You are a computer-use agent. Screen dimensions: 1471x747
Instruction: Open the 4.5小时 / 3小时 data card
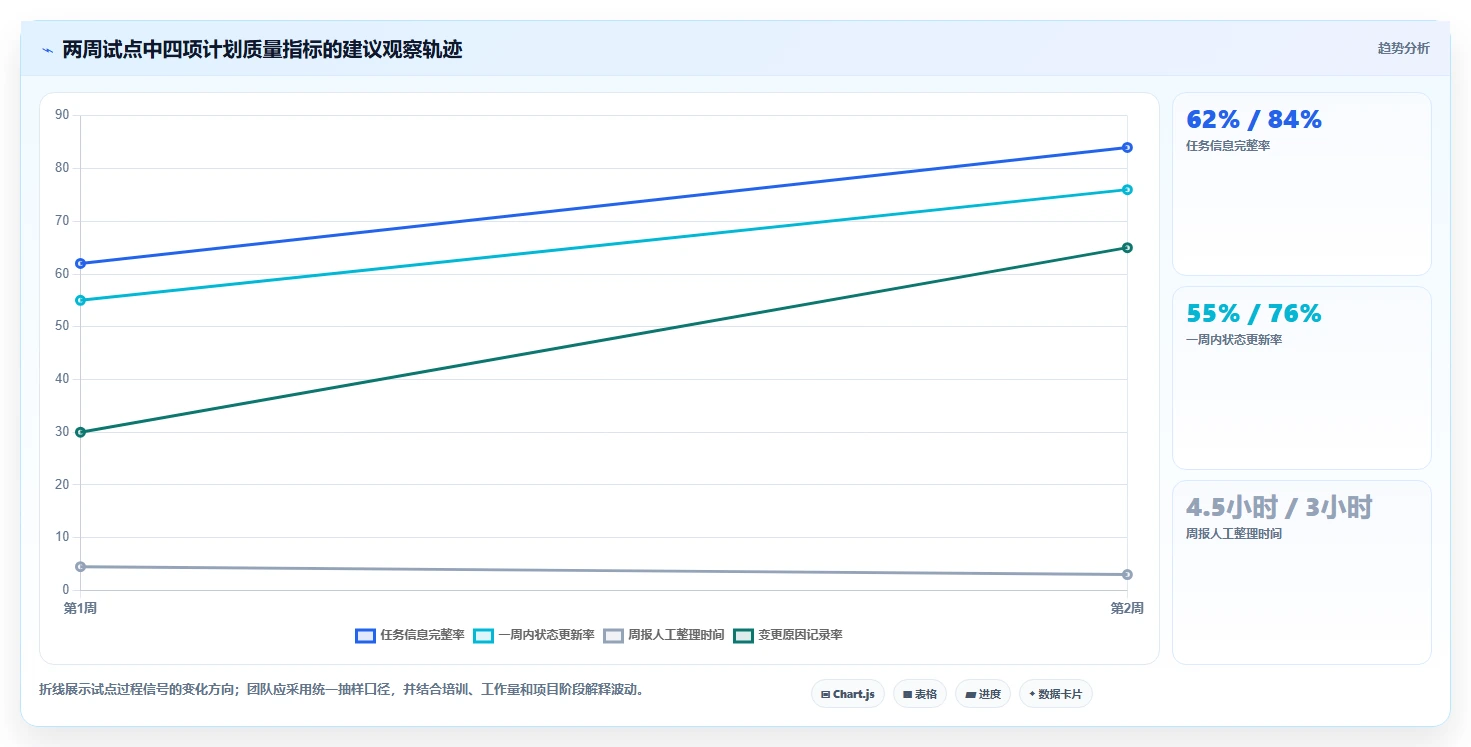pyautogui.click(x=1302, y=572)
